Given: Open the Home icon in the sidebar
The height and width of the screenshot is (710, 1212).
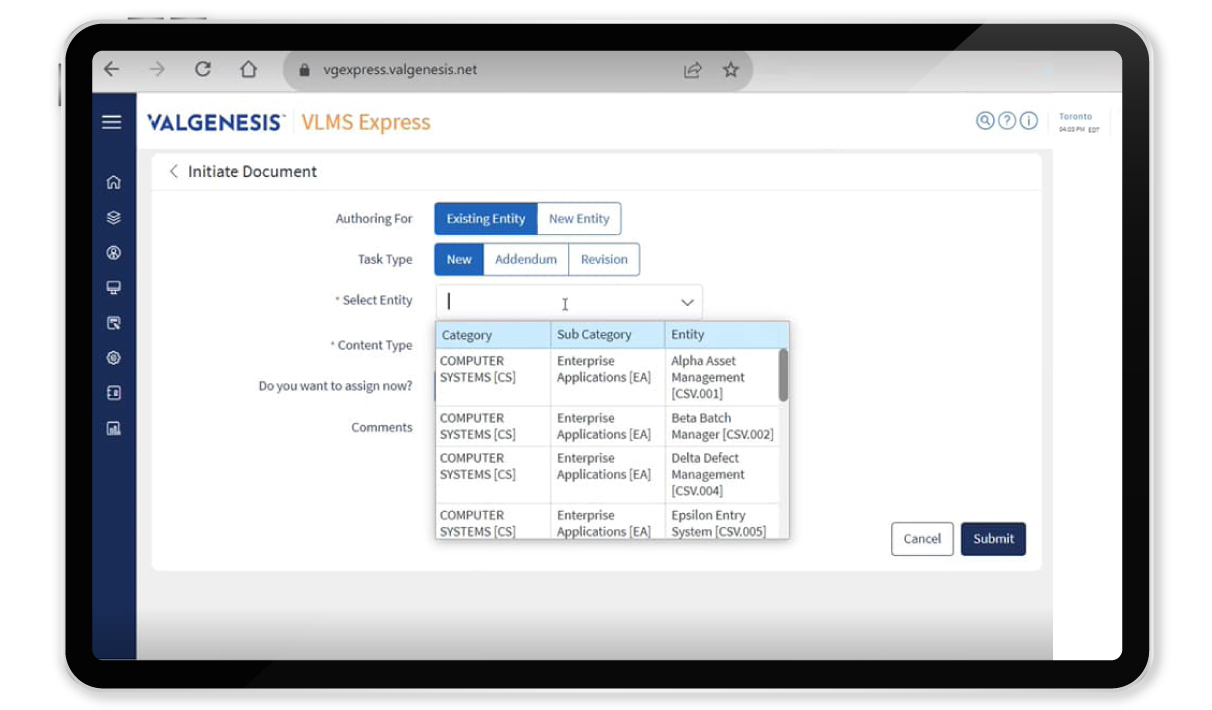Looking at the screenshot, I should 113,183.
